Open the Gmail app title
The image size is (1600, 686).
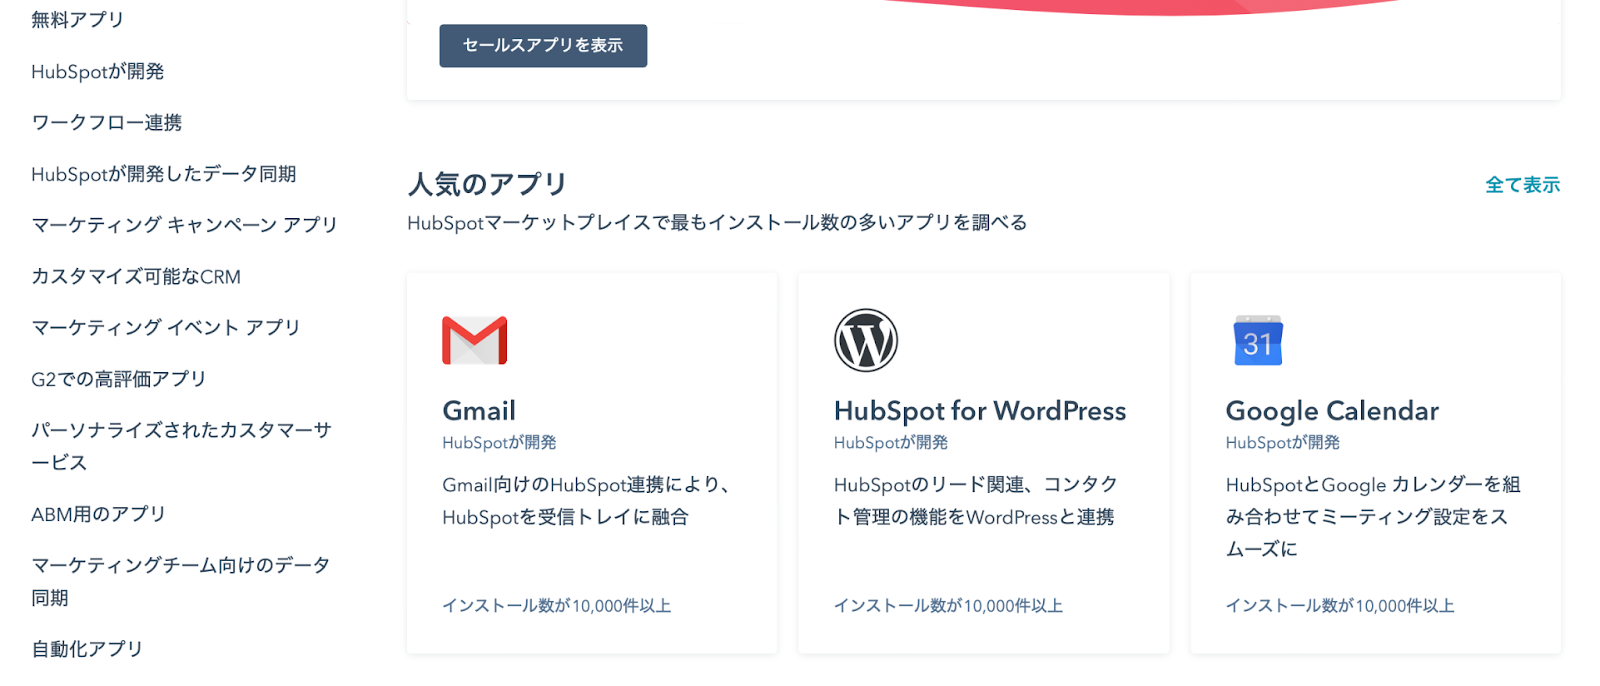pyautogui.click(x=479, y=411)
